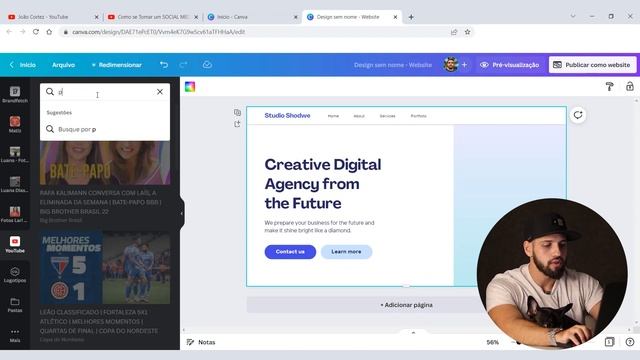
Task: Select the About nav item in design
Action: click(x=359, y=116)
